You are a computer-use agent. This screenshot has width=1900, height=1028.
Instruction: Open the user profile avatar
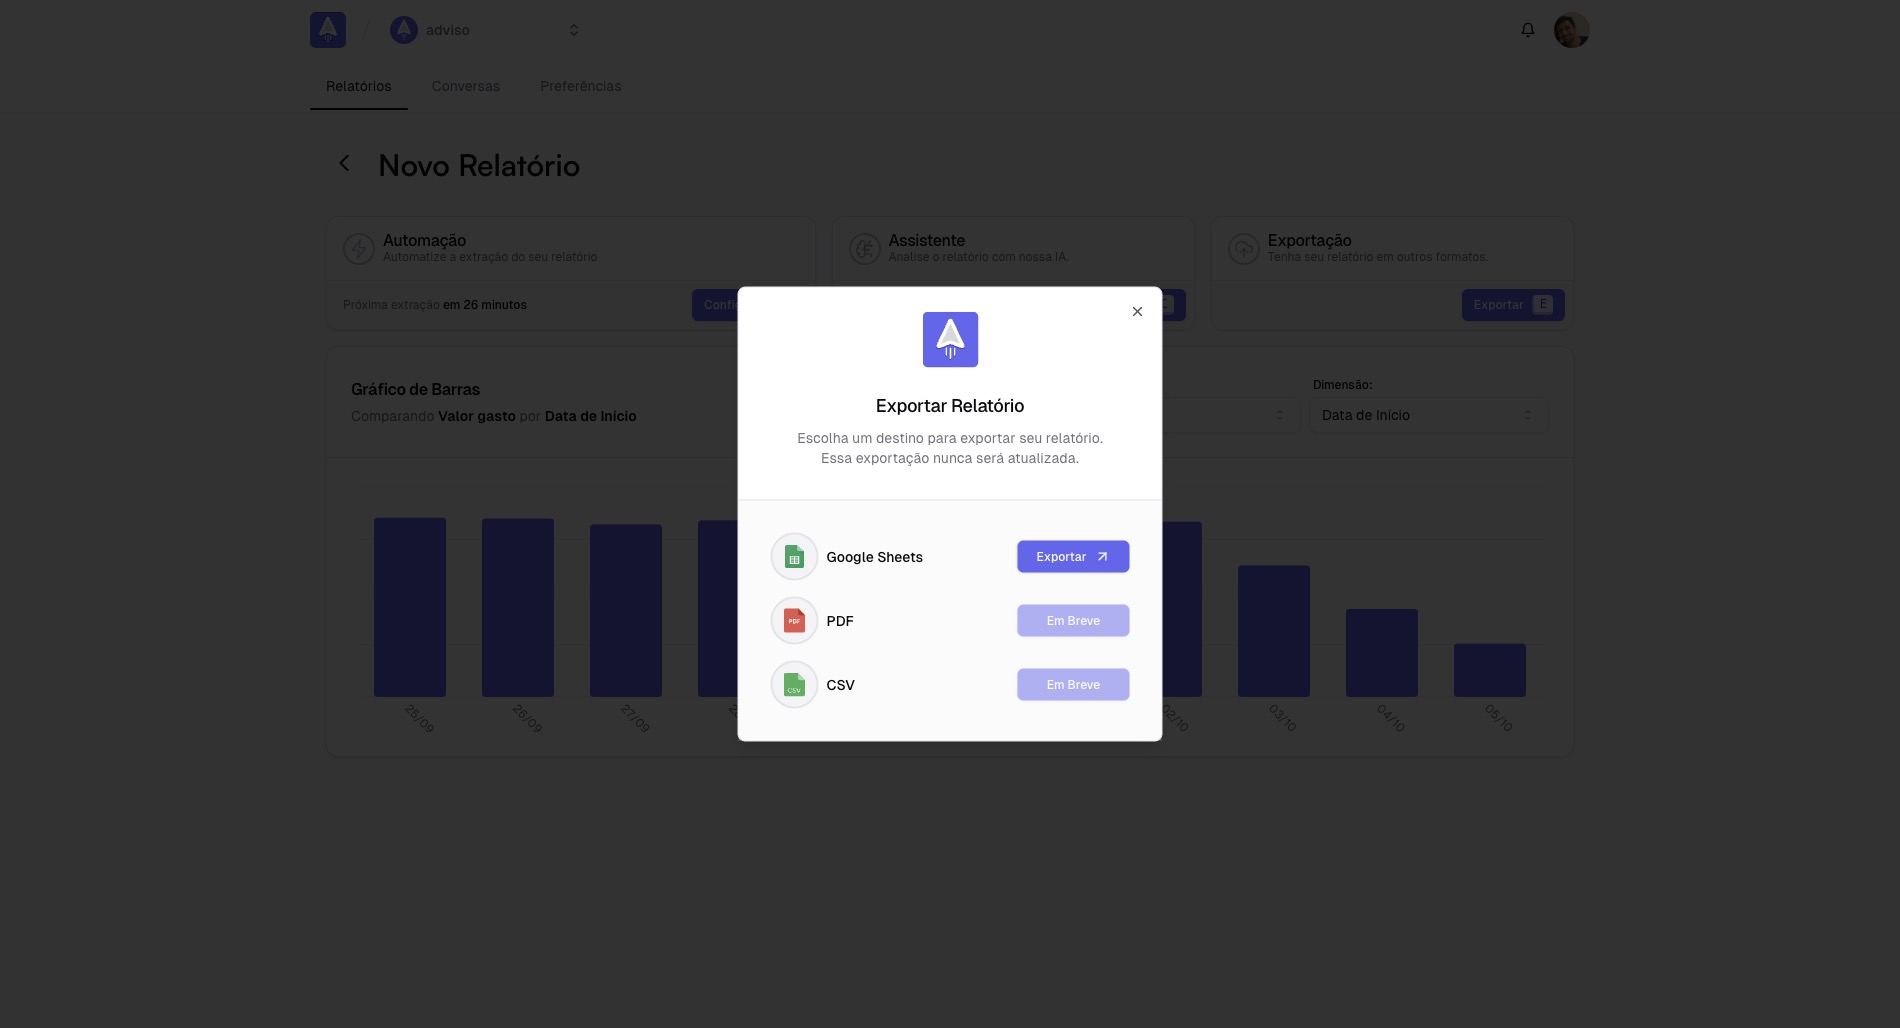click(x=1571, y=30)
